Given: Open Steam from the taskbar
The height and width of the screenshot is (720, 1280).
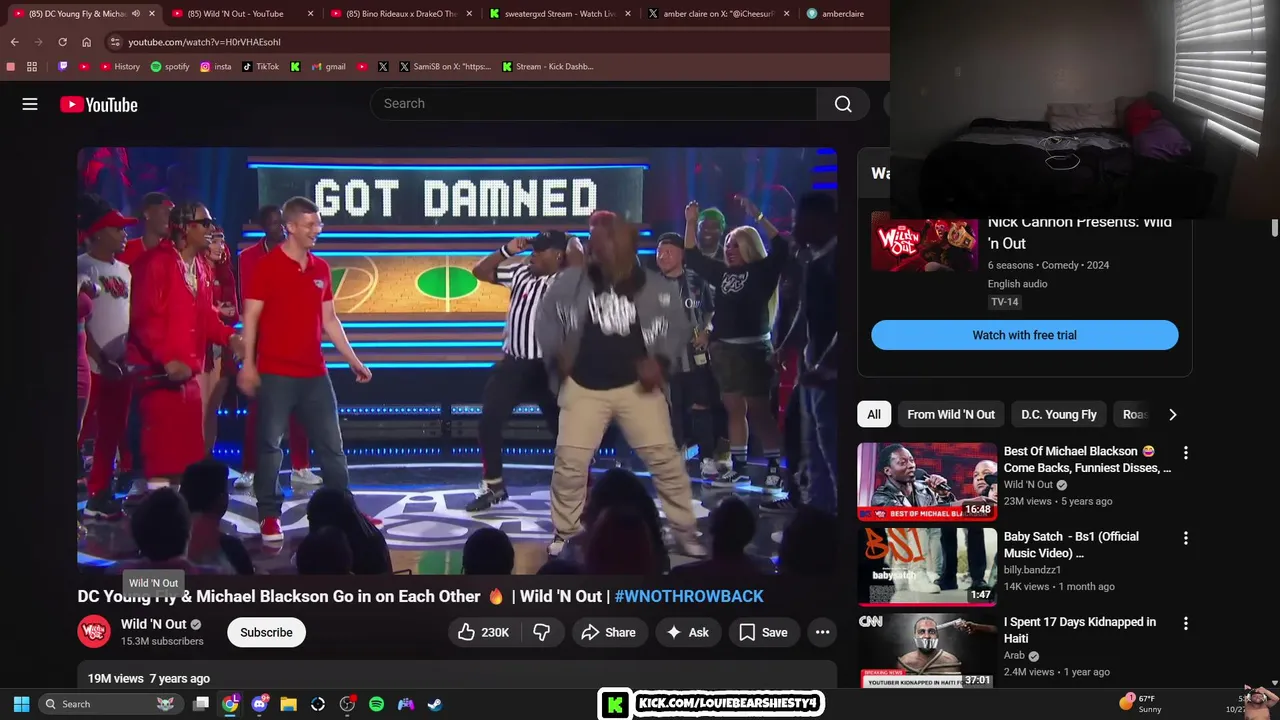Looking at the screenshot, I should [435, 704].
